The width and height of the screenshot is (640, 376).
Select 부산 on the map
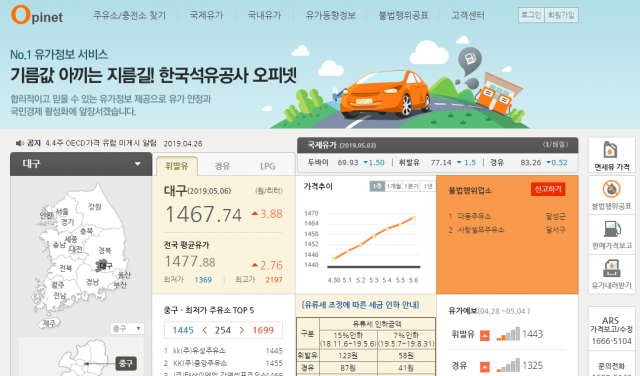pos(120,285)
